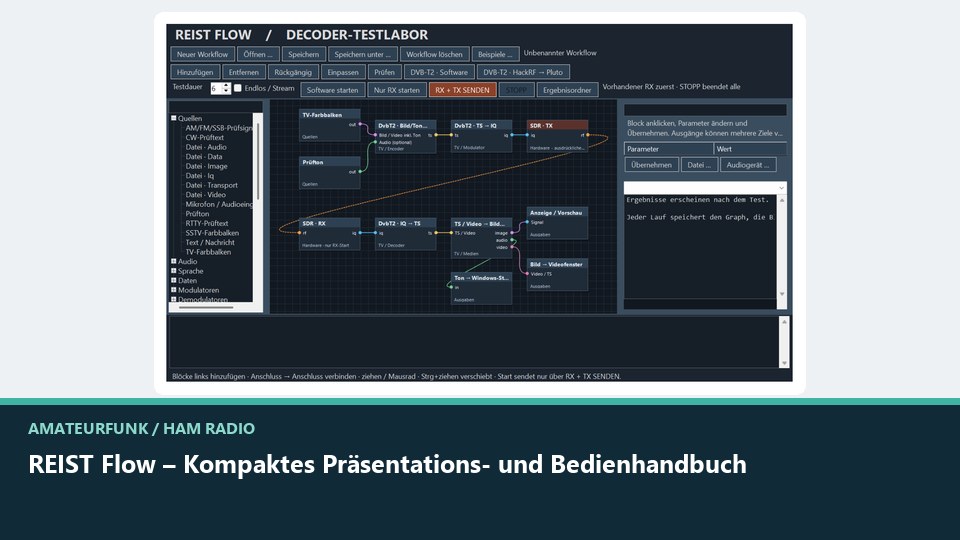The width and height of the screenshot is (960, 540).
Task: Open a workflow with Öffnen button
Action: pyautogui.click(x=258, y=54)
